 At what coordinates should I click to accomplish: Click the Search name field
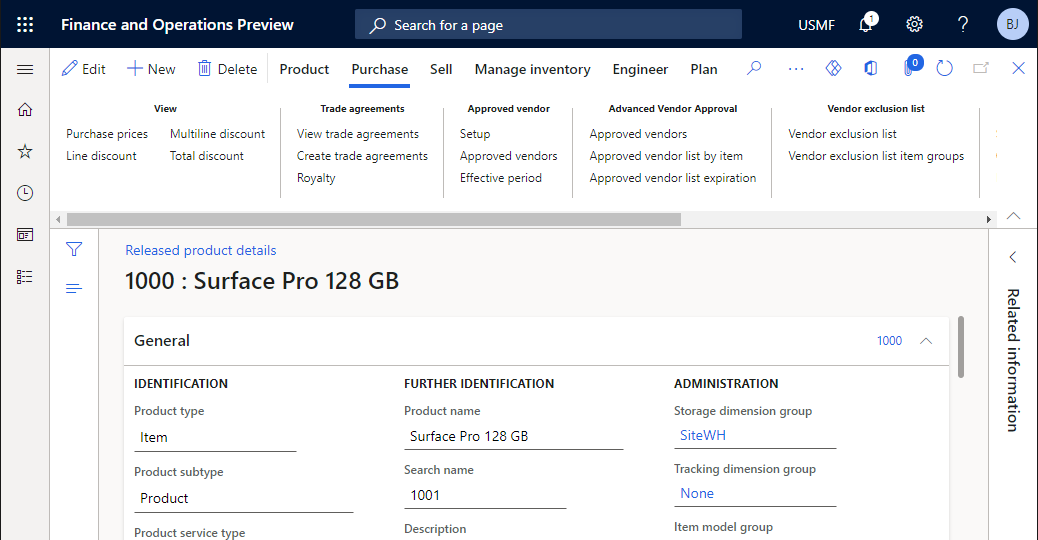485,496
